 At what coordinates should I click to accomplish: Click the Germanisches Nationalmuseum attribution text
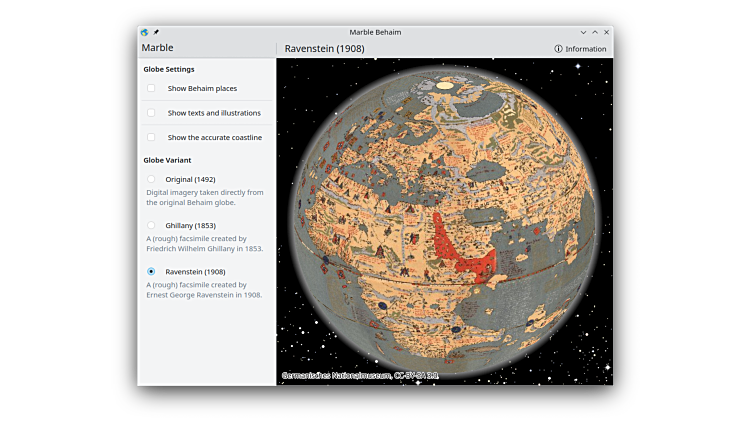(x=360, y=375)
